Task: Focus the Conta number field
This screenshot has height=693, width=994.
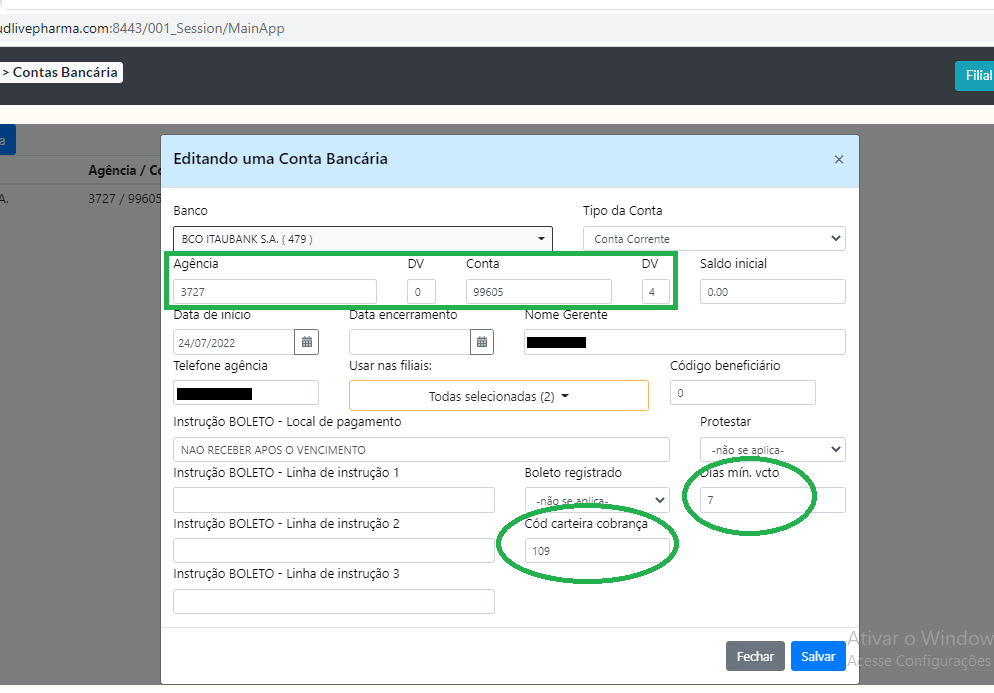Action: [x=538, y=291]
